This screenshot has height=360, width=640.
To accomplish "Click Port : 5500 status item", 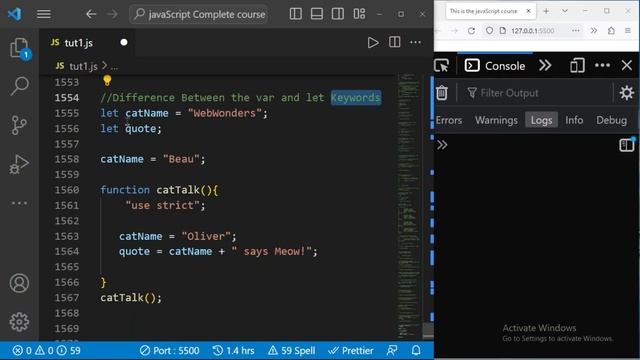I will [169, 351].
